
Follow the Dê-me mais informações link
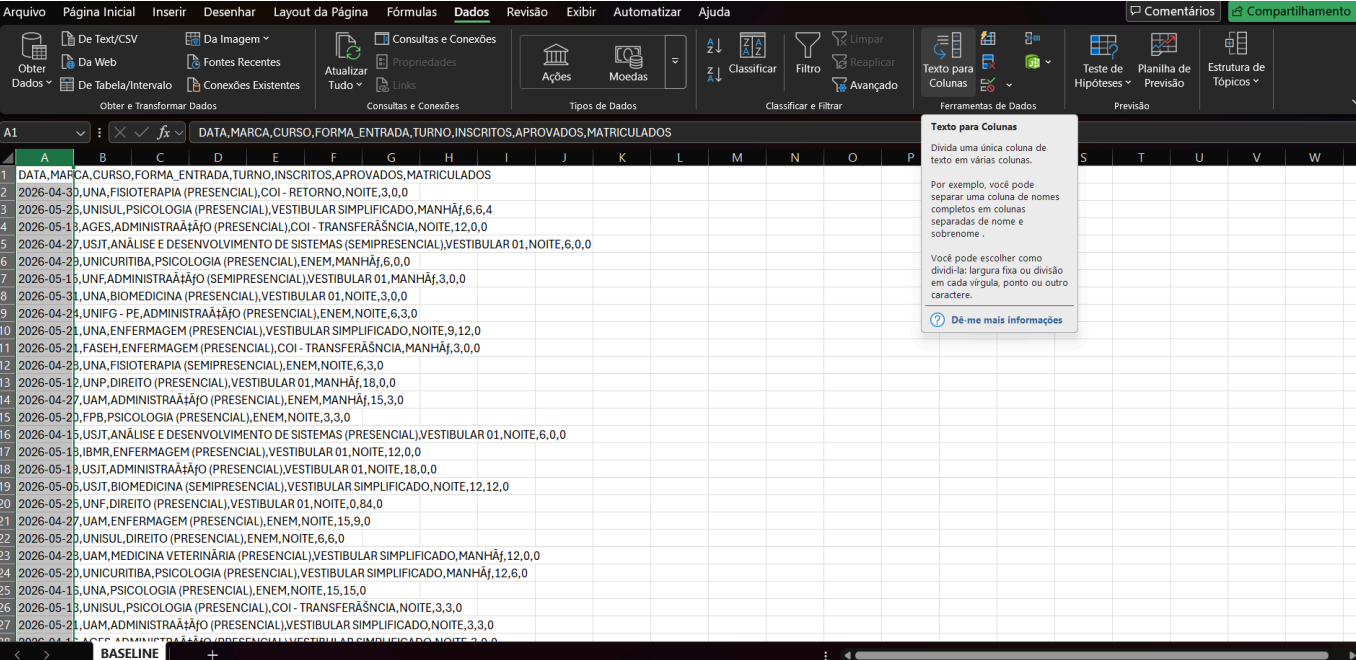tap(1007, 320)
